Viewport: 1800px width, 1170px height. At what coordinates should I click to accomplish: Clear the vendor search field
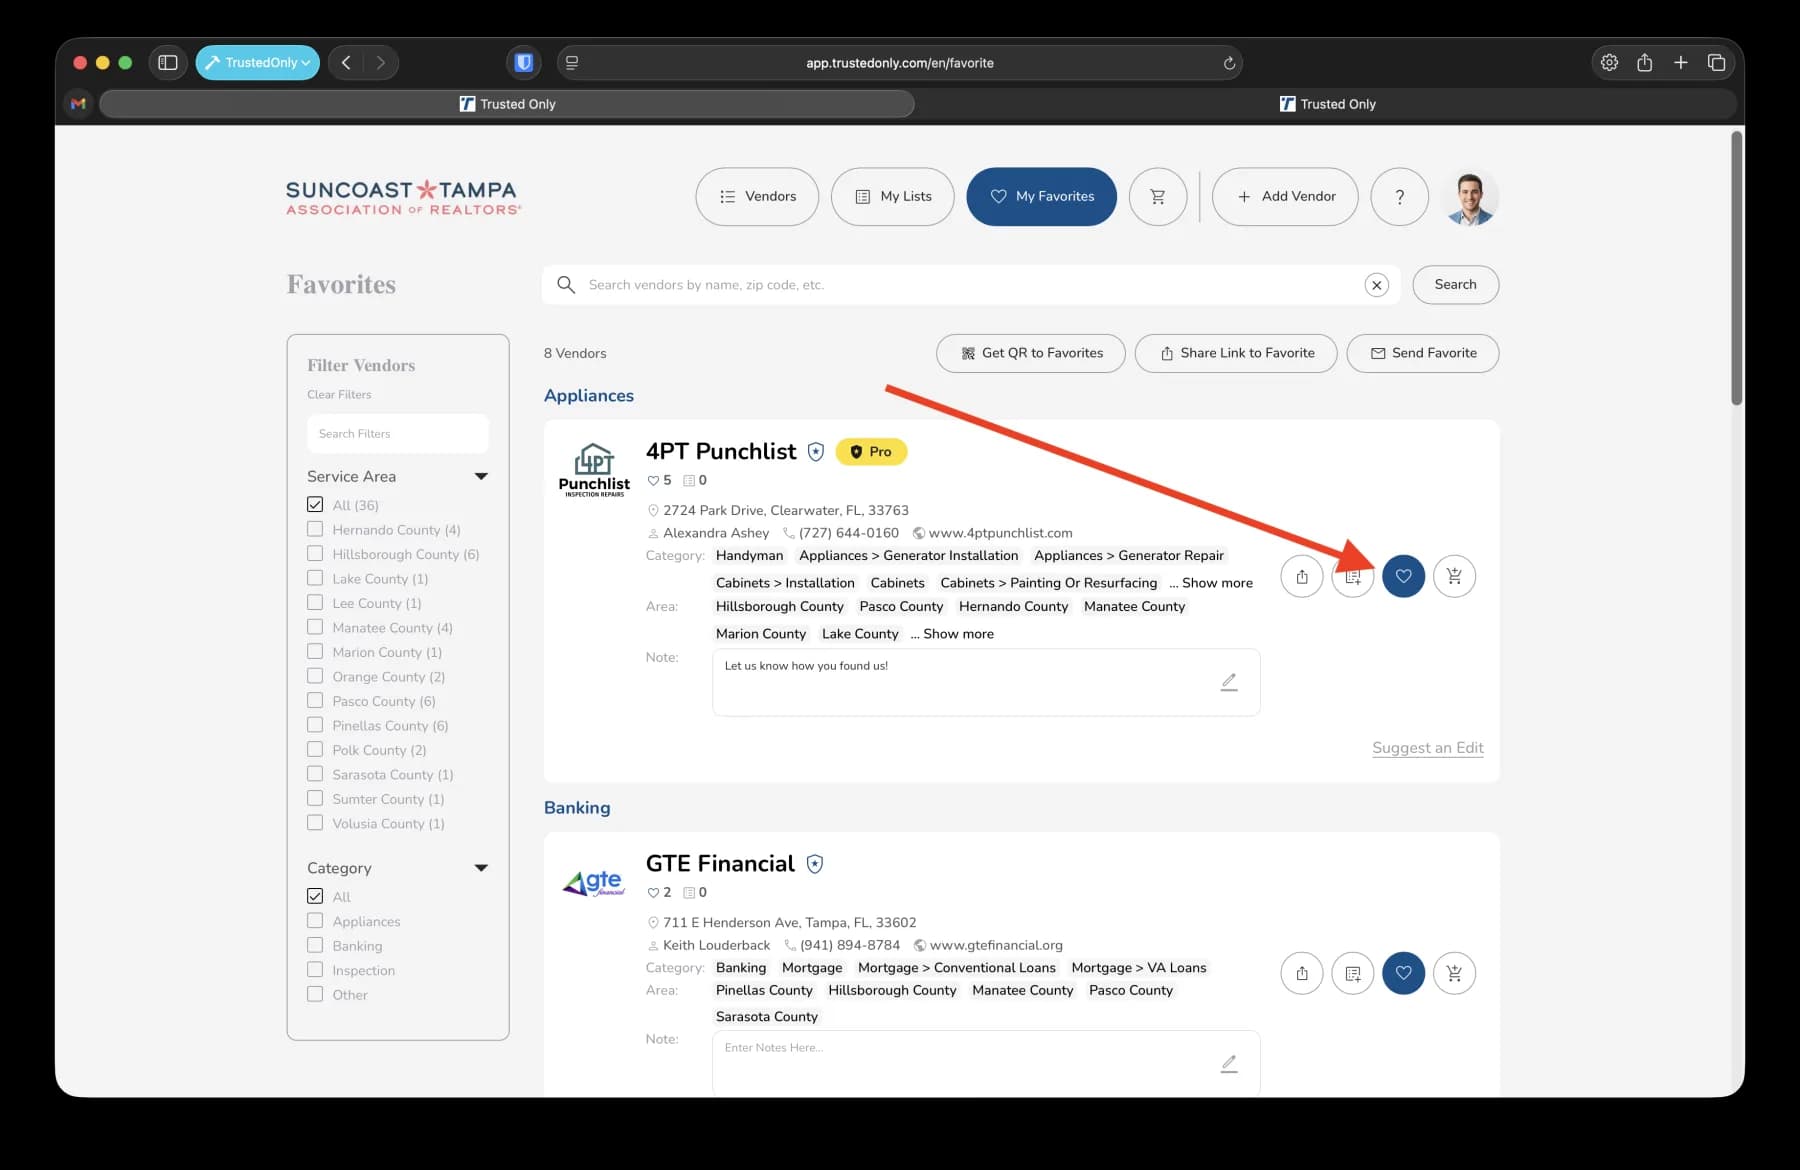[1377, 285]
